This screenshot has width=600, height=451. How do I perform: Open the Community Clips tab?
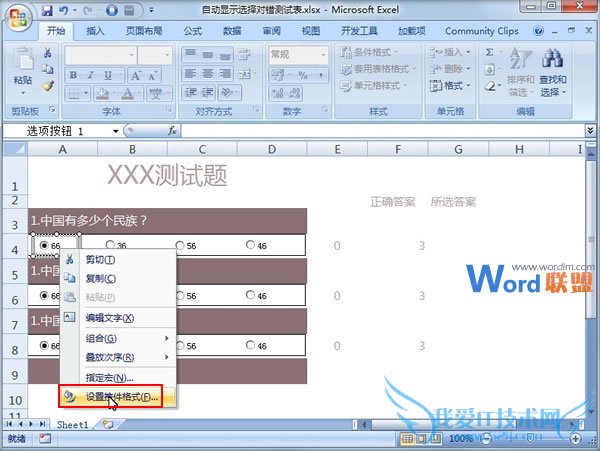[482, 31]
